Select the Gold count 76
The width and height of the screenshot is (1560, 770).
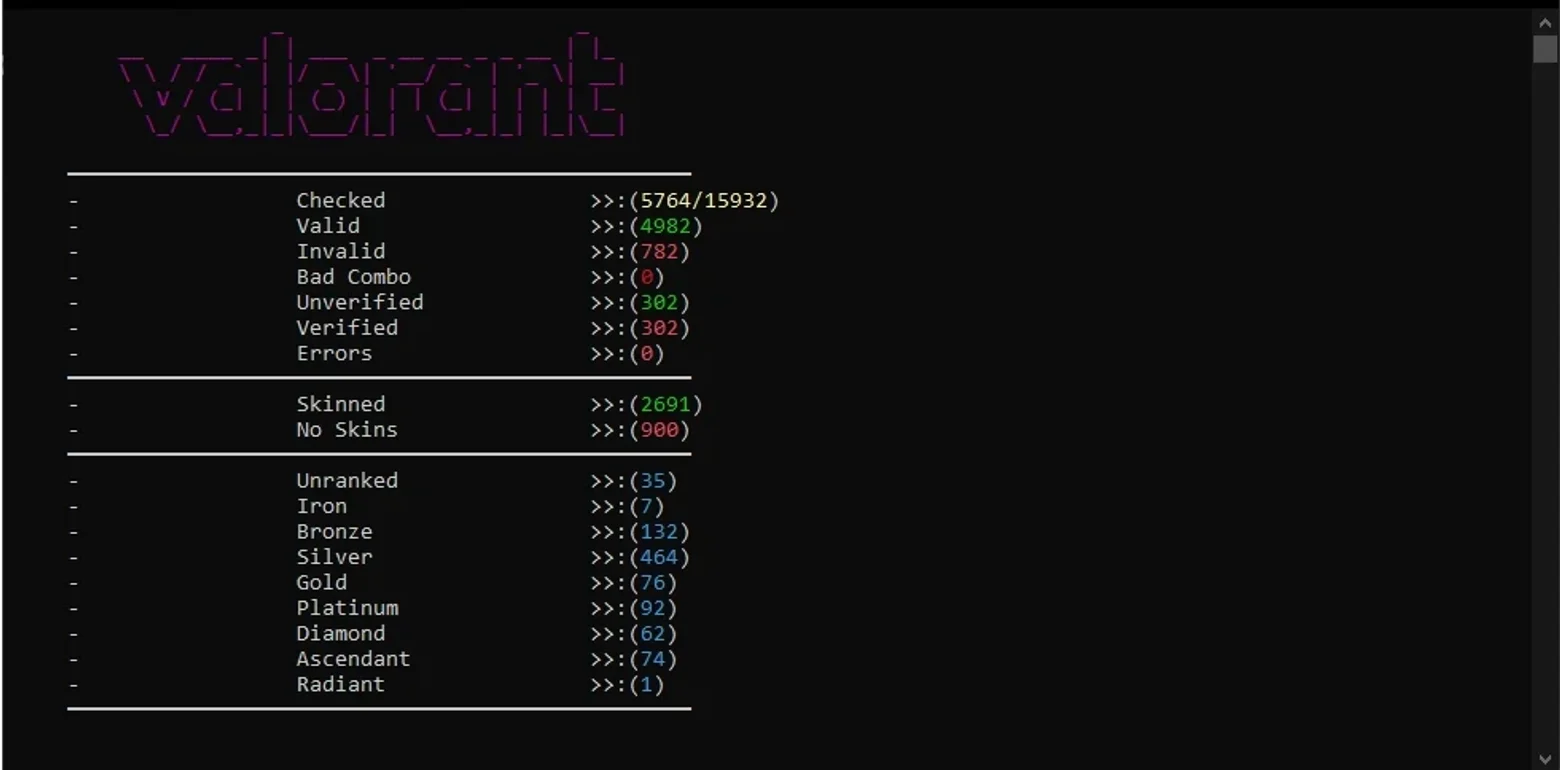click(x=653, y=583)
